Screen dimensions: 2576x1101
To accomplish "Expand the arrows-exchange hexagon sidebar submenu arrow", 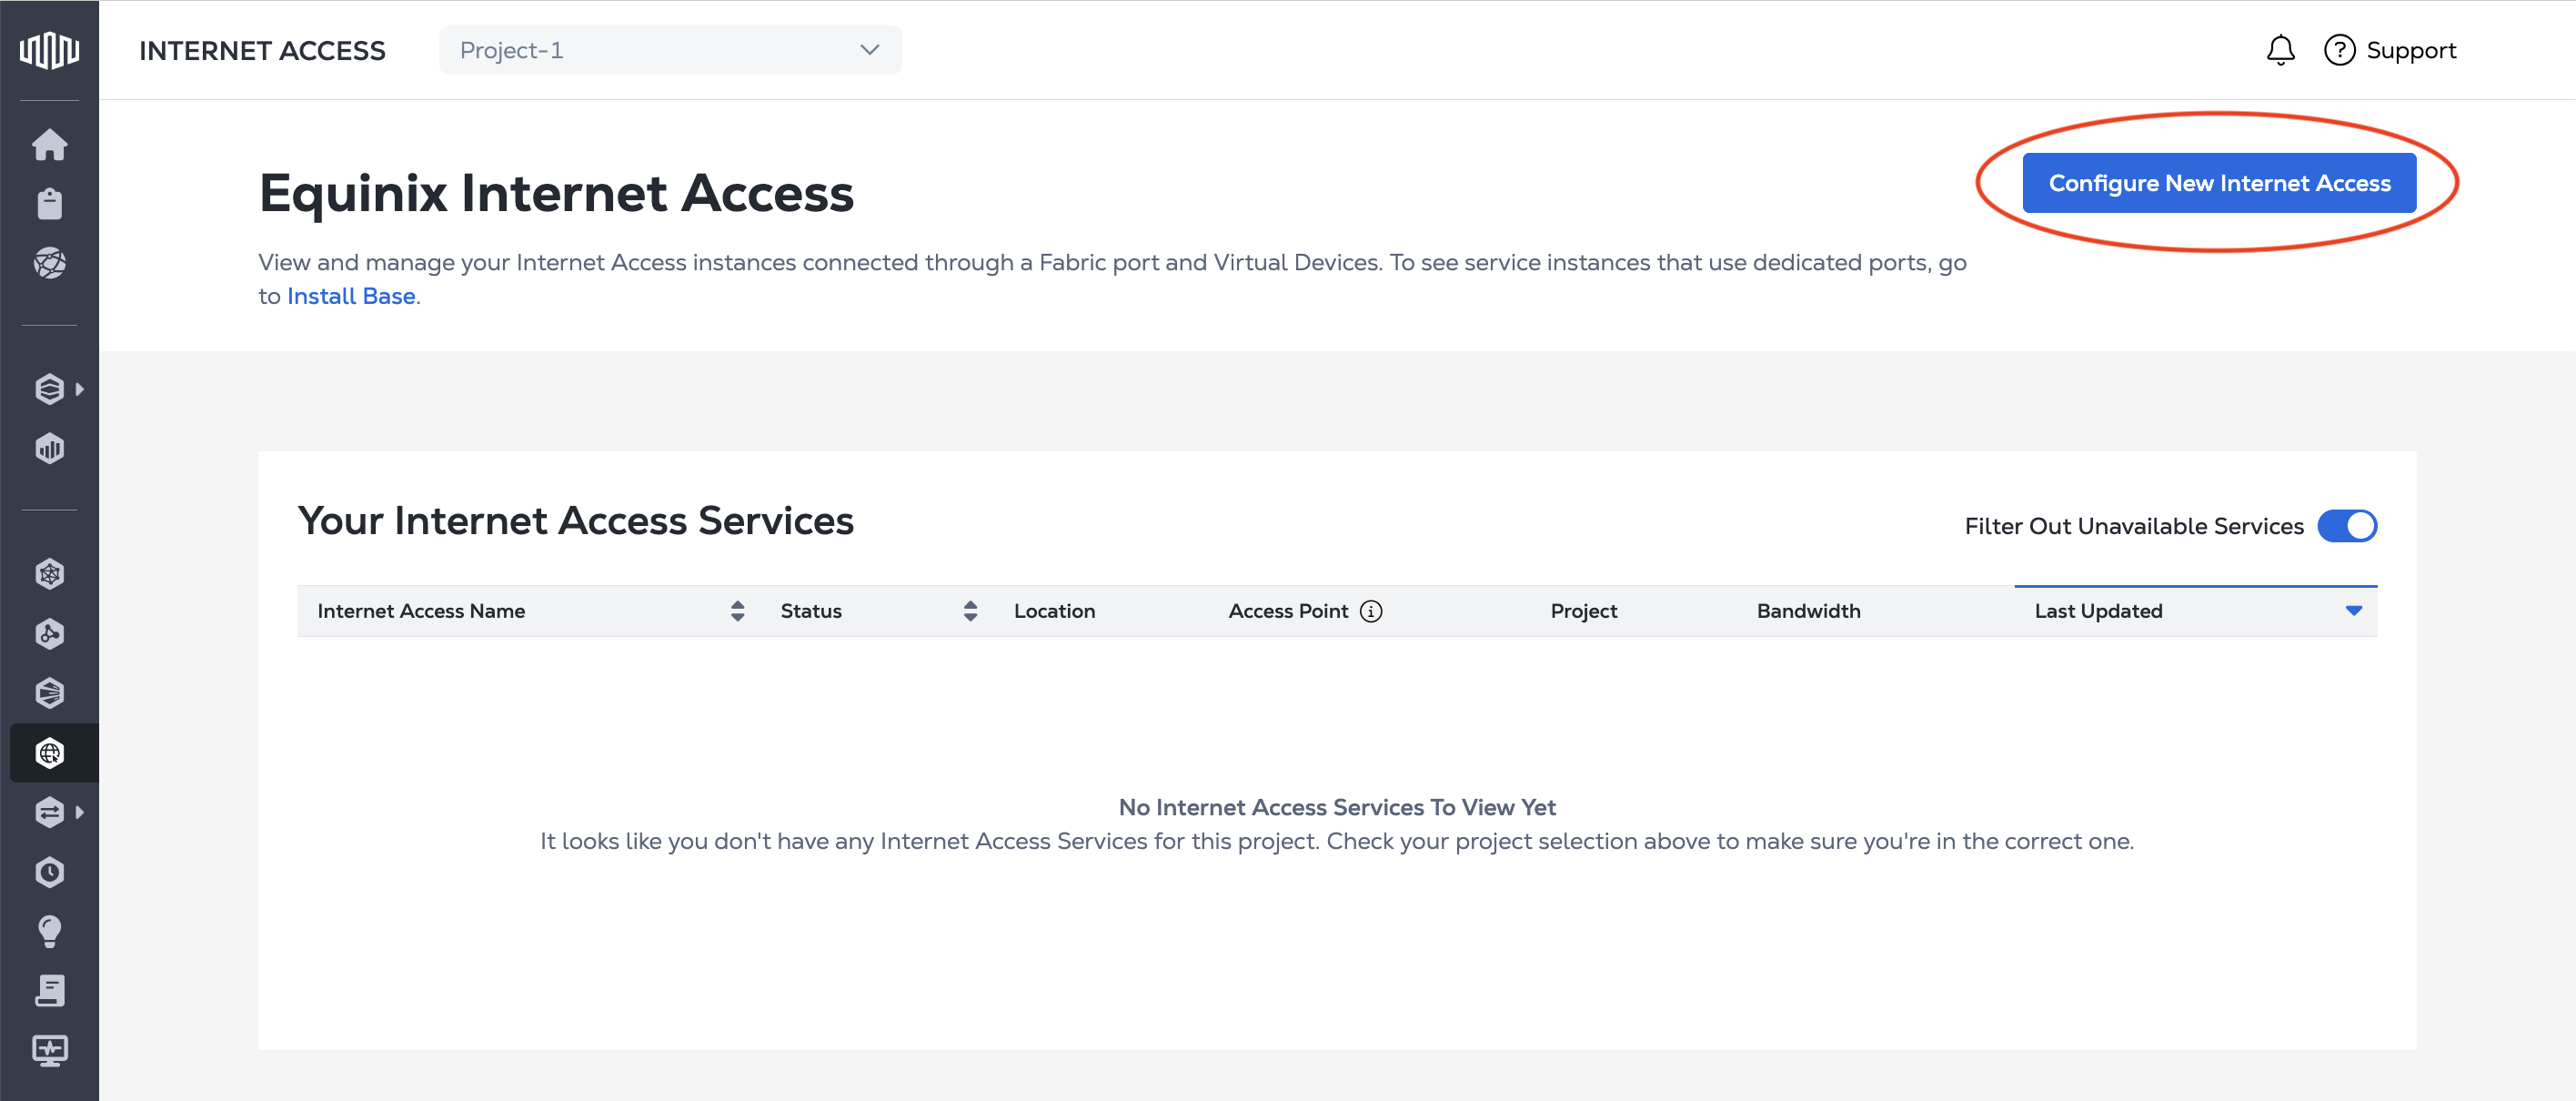I will coord(80,812).
